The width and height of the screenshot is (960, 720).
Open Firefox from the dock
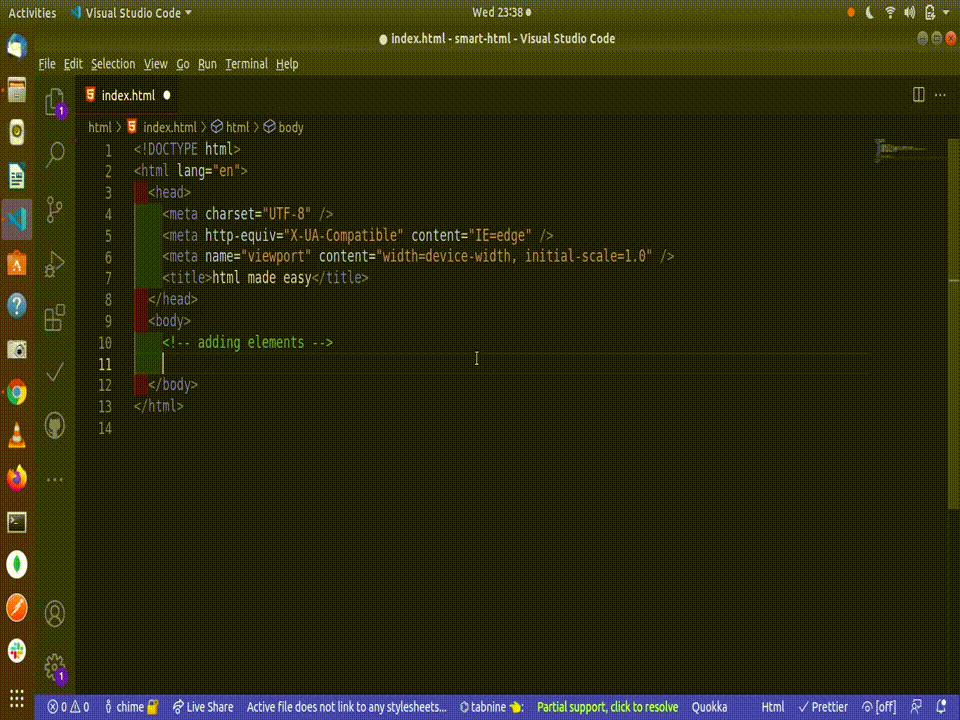(x=17, y=478)
